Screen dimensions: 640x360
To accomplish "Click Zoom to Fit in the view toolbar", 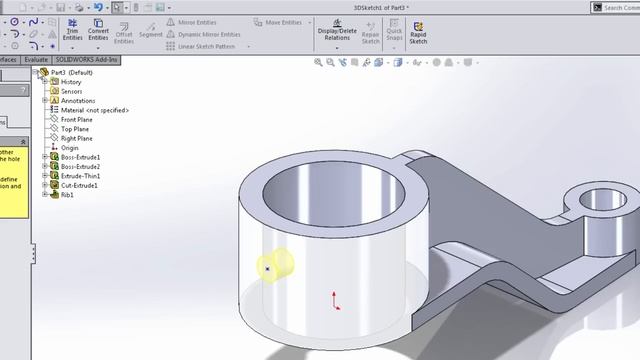I will [318, 62].
